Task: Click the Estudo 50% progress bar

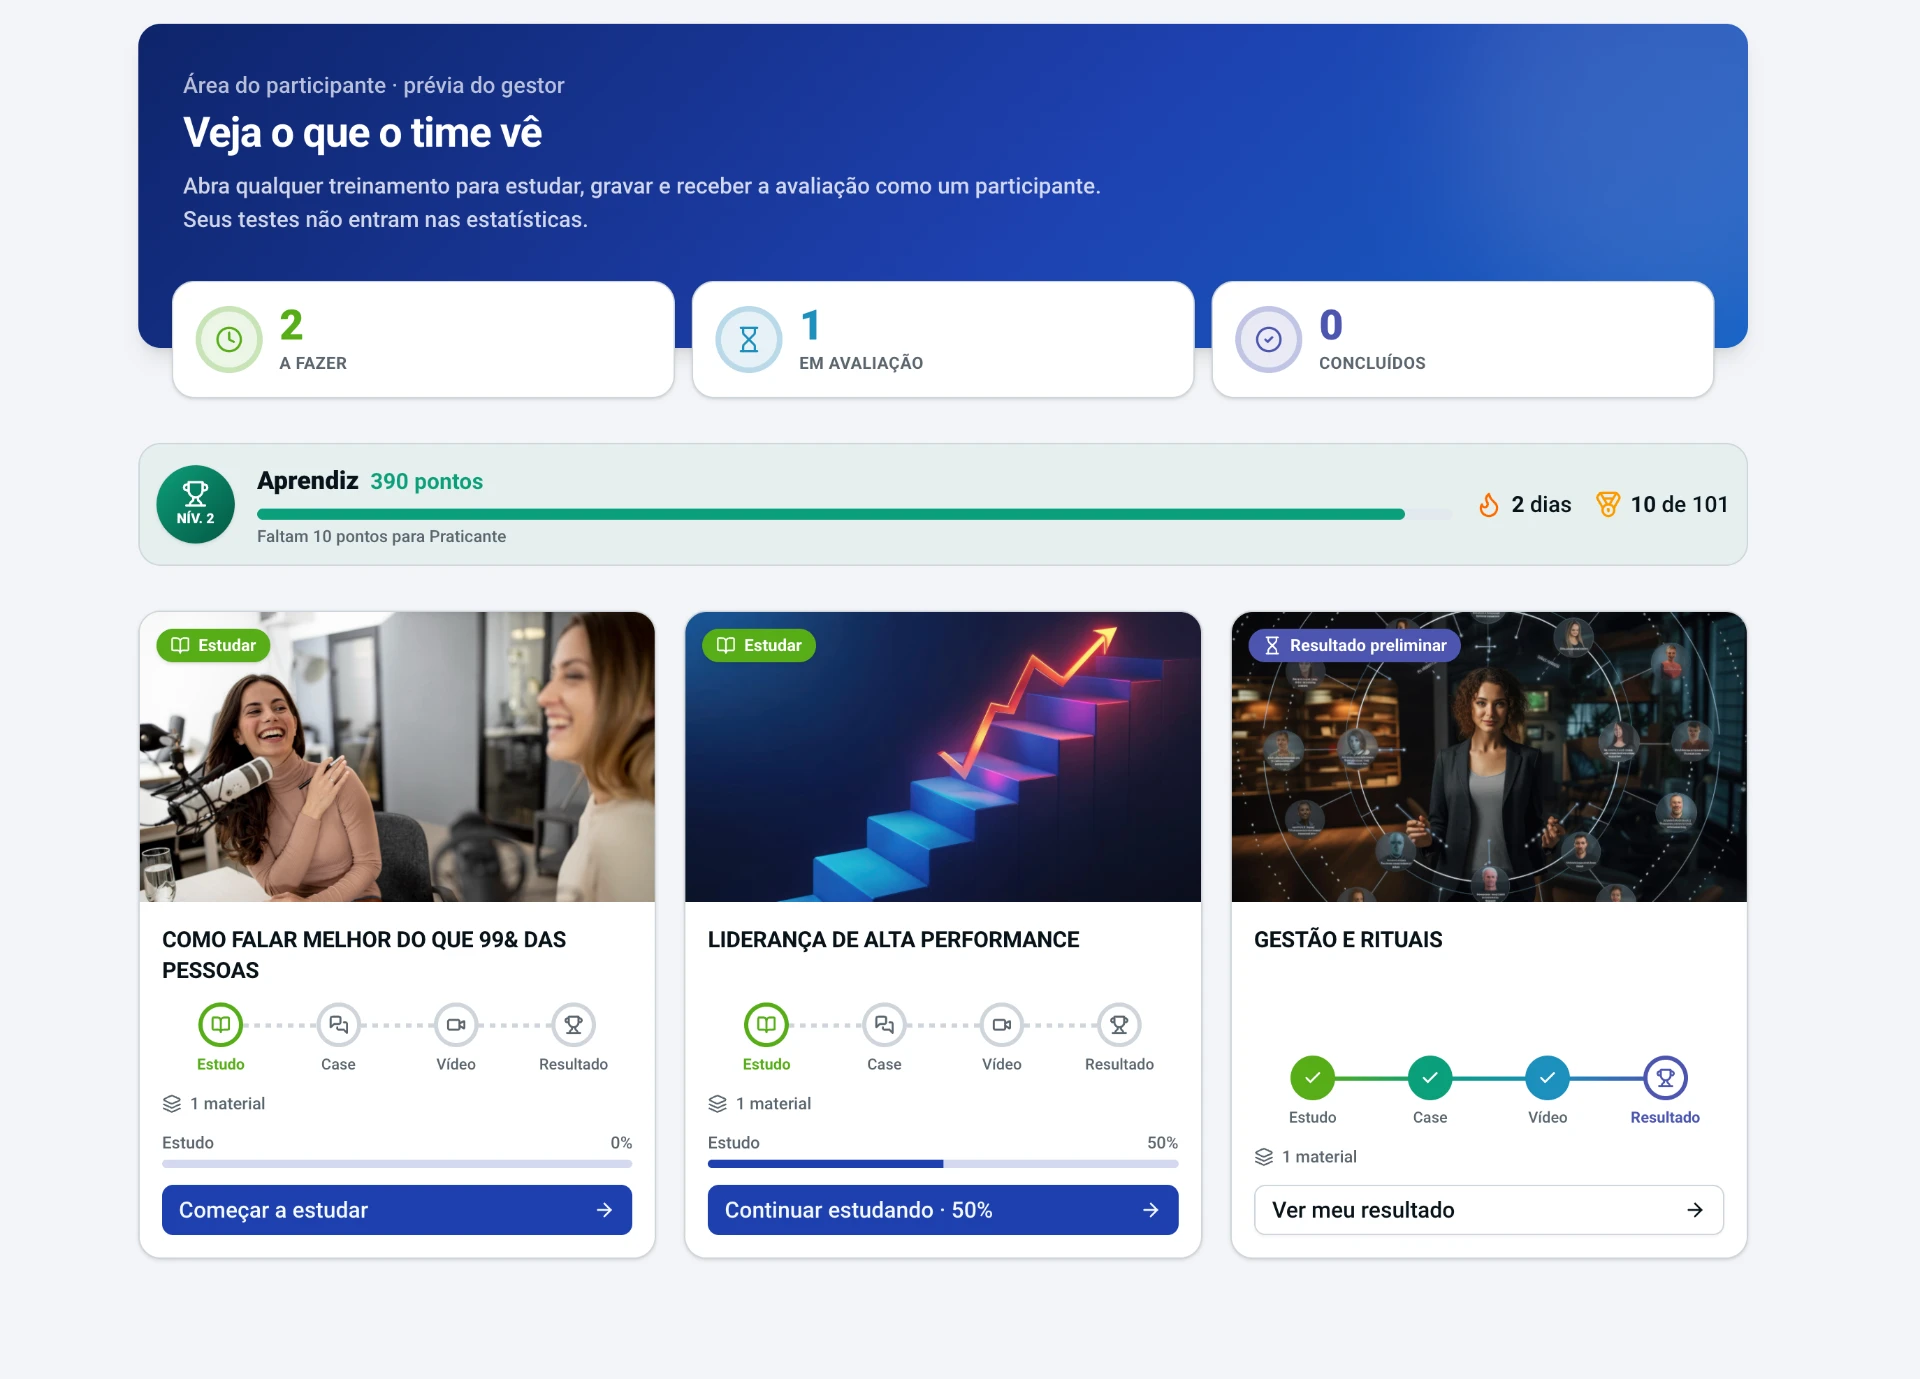Action: 943,1164
